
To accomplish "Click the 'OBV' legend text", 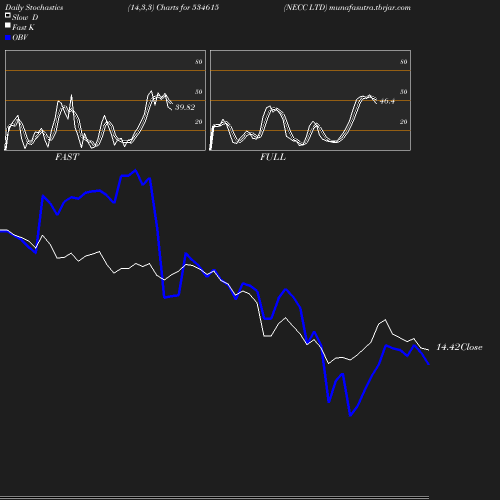I will click(x=20, y=38).
